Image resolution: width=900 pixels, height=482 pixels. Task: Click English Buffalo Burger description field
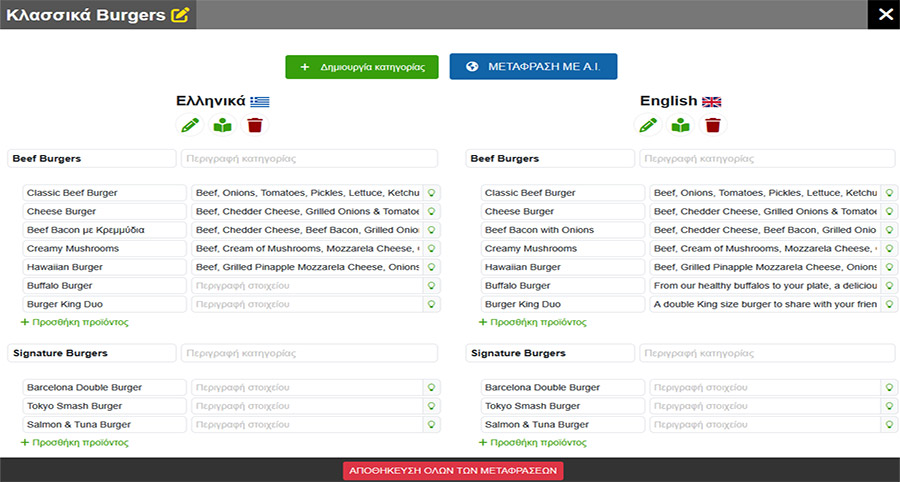(765, 286)
